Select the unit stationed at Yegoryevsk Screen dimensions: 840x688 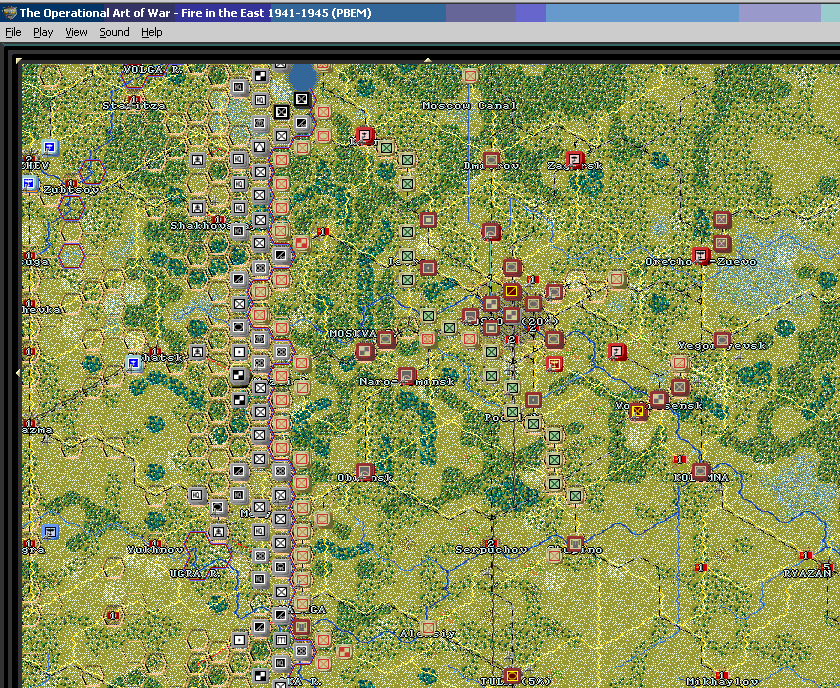click(722, 339)
